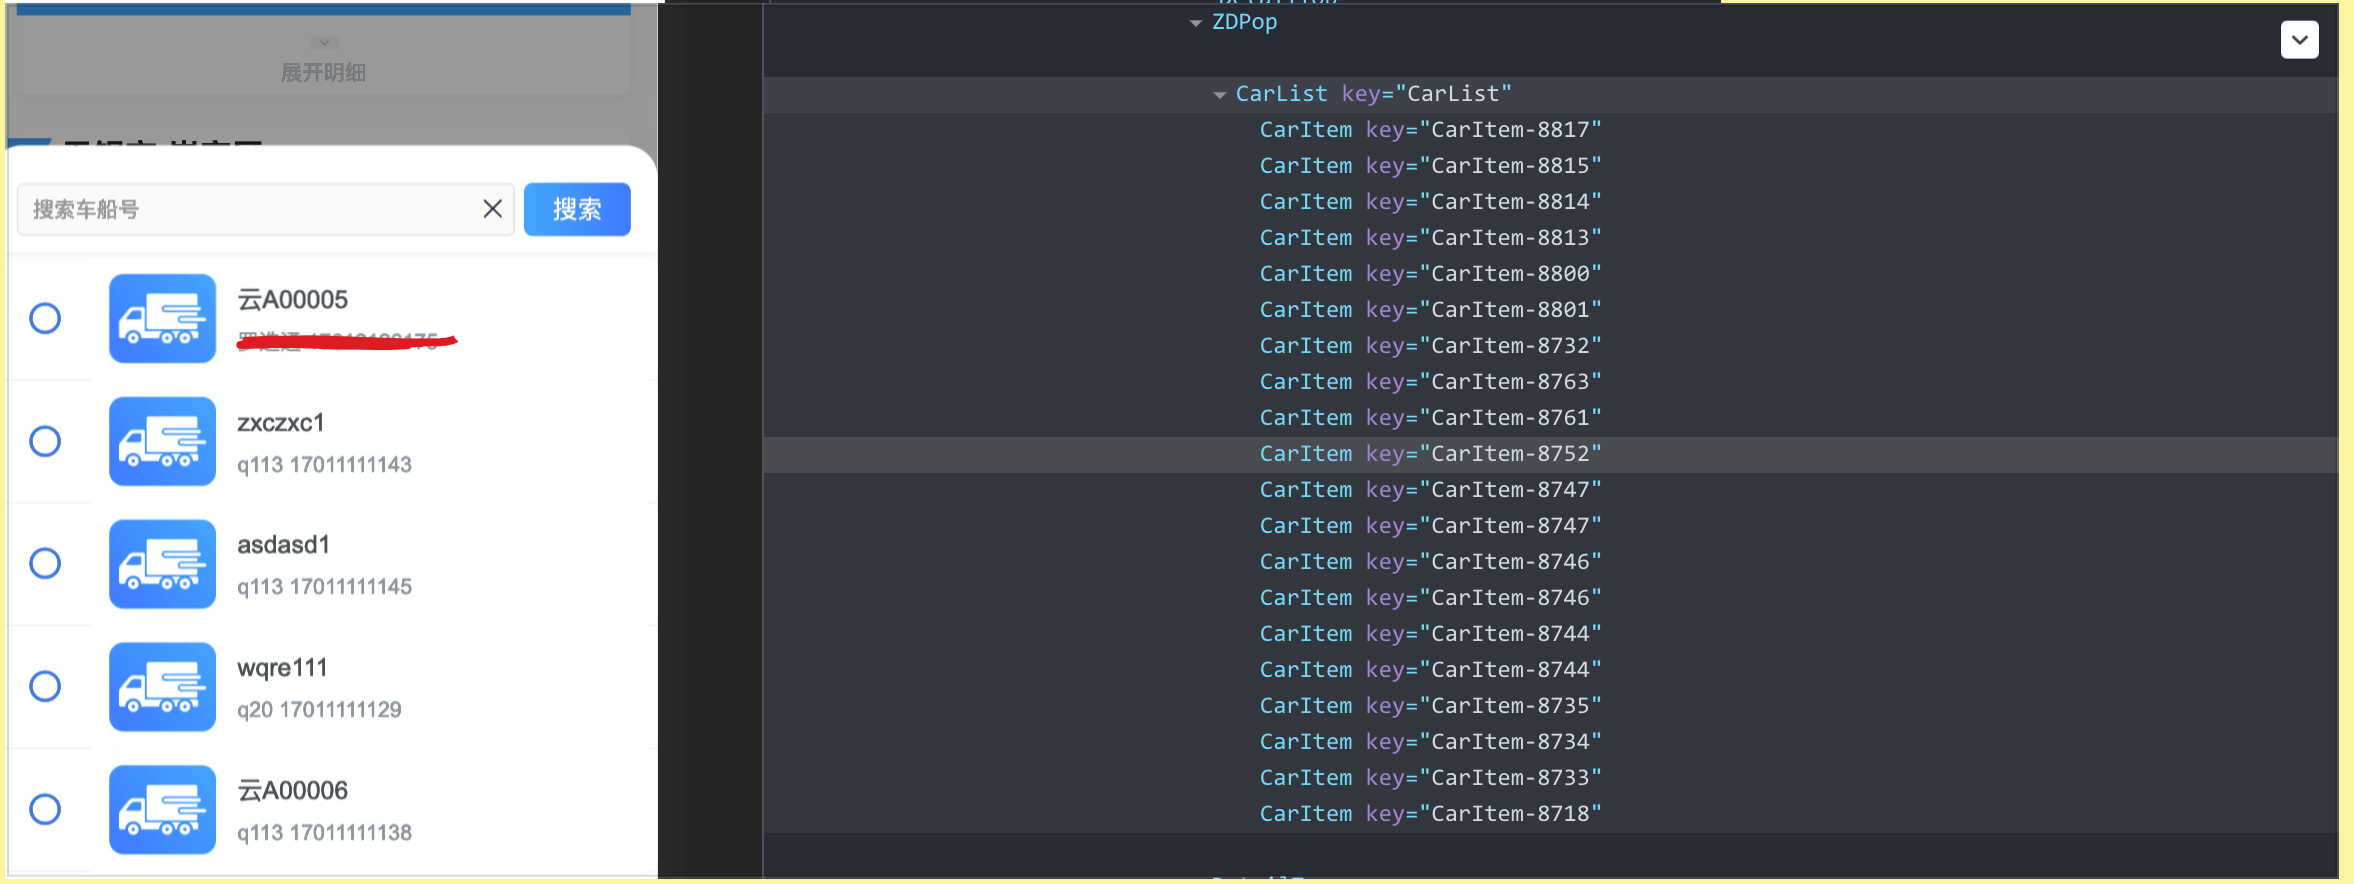This screenshot has height=884, width=2354.
Task: Select CarItem-8761 in component tree
Action: tap(1430, 418)
